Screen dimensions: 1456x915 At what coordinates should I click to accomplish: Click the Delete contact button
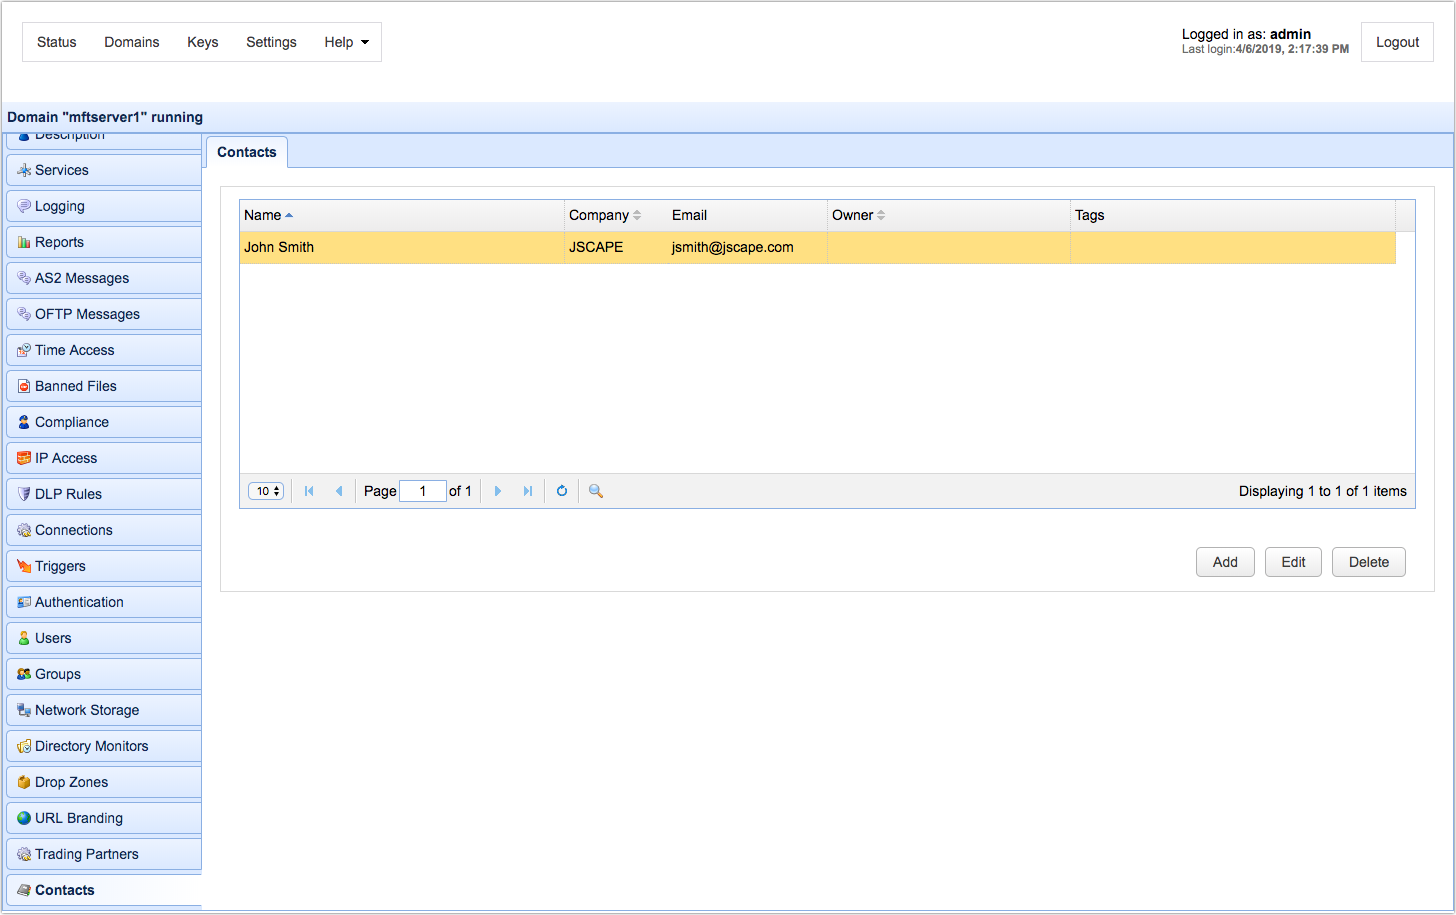[x=1368, y=562]
